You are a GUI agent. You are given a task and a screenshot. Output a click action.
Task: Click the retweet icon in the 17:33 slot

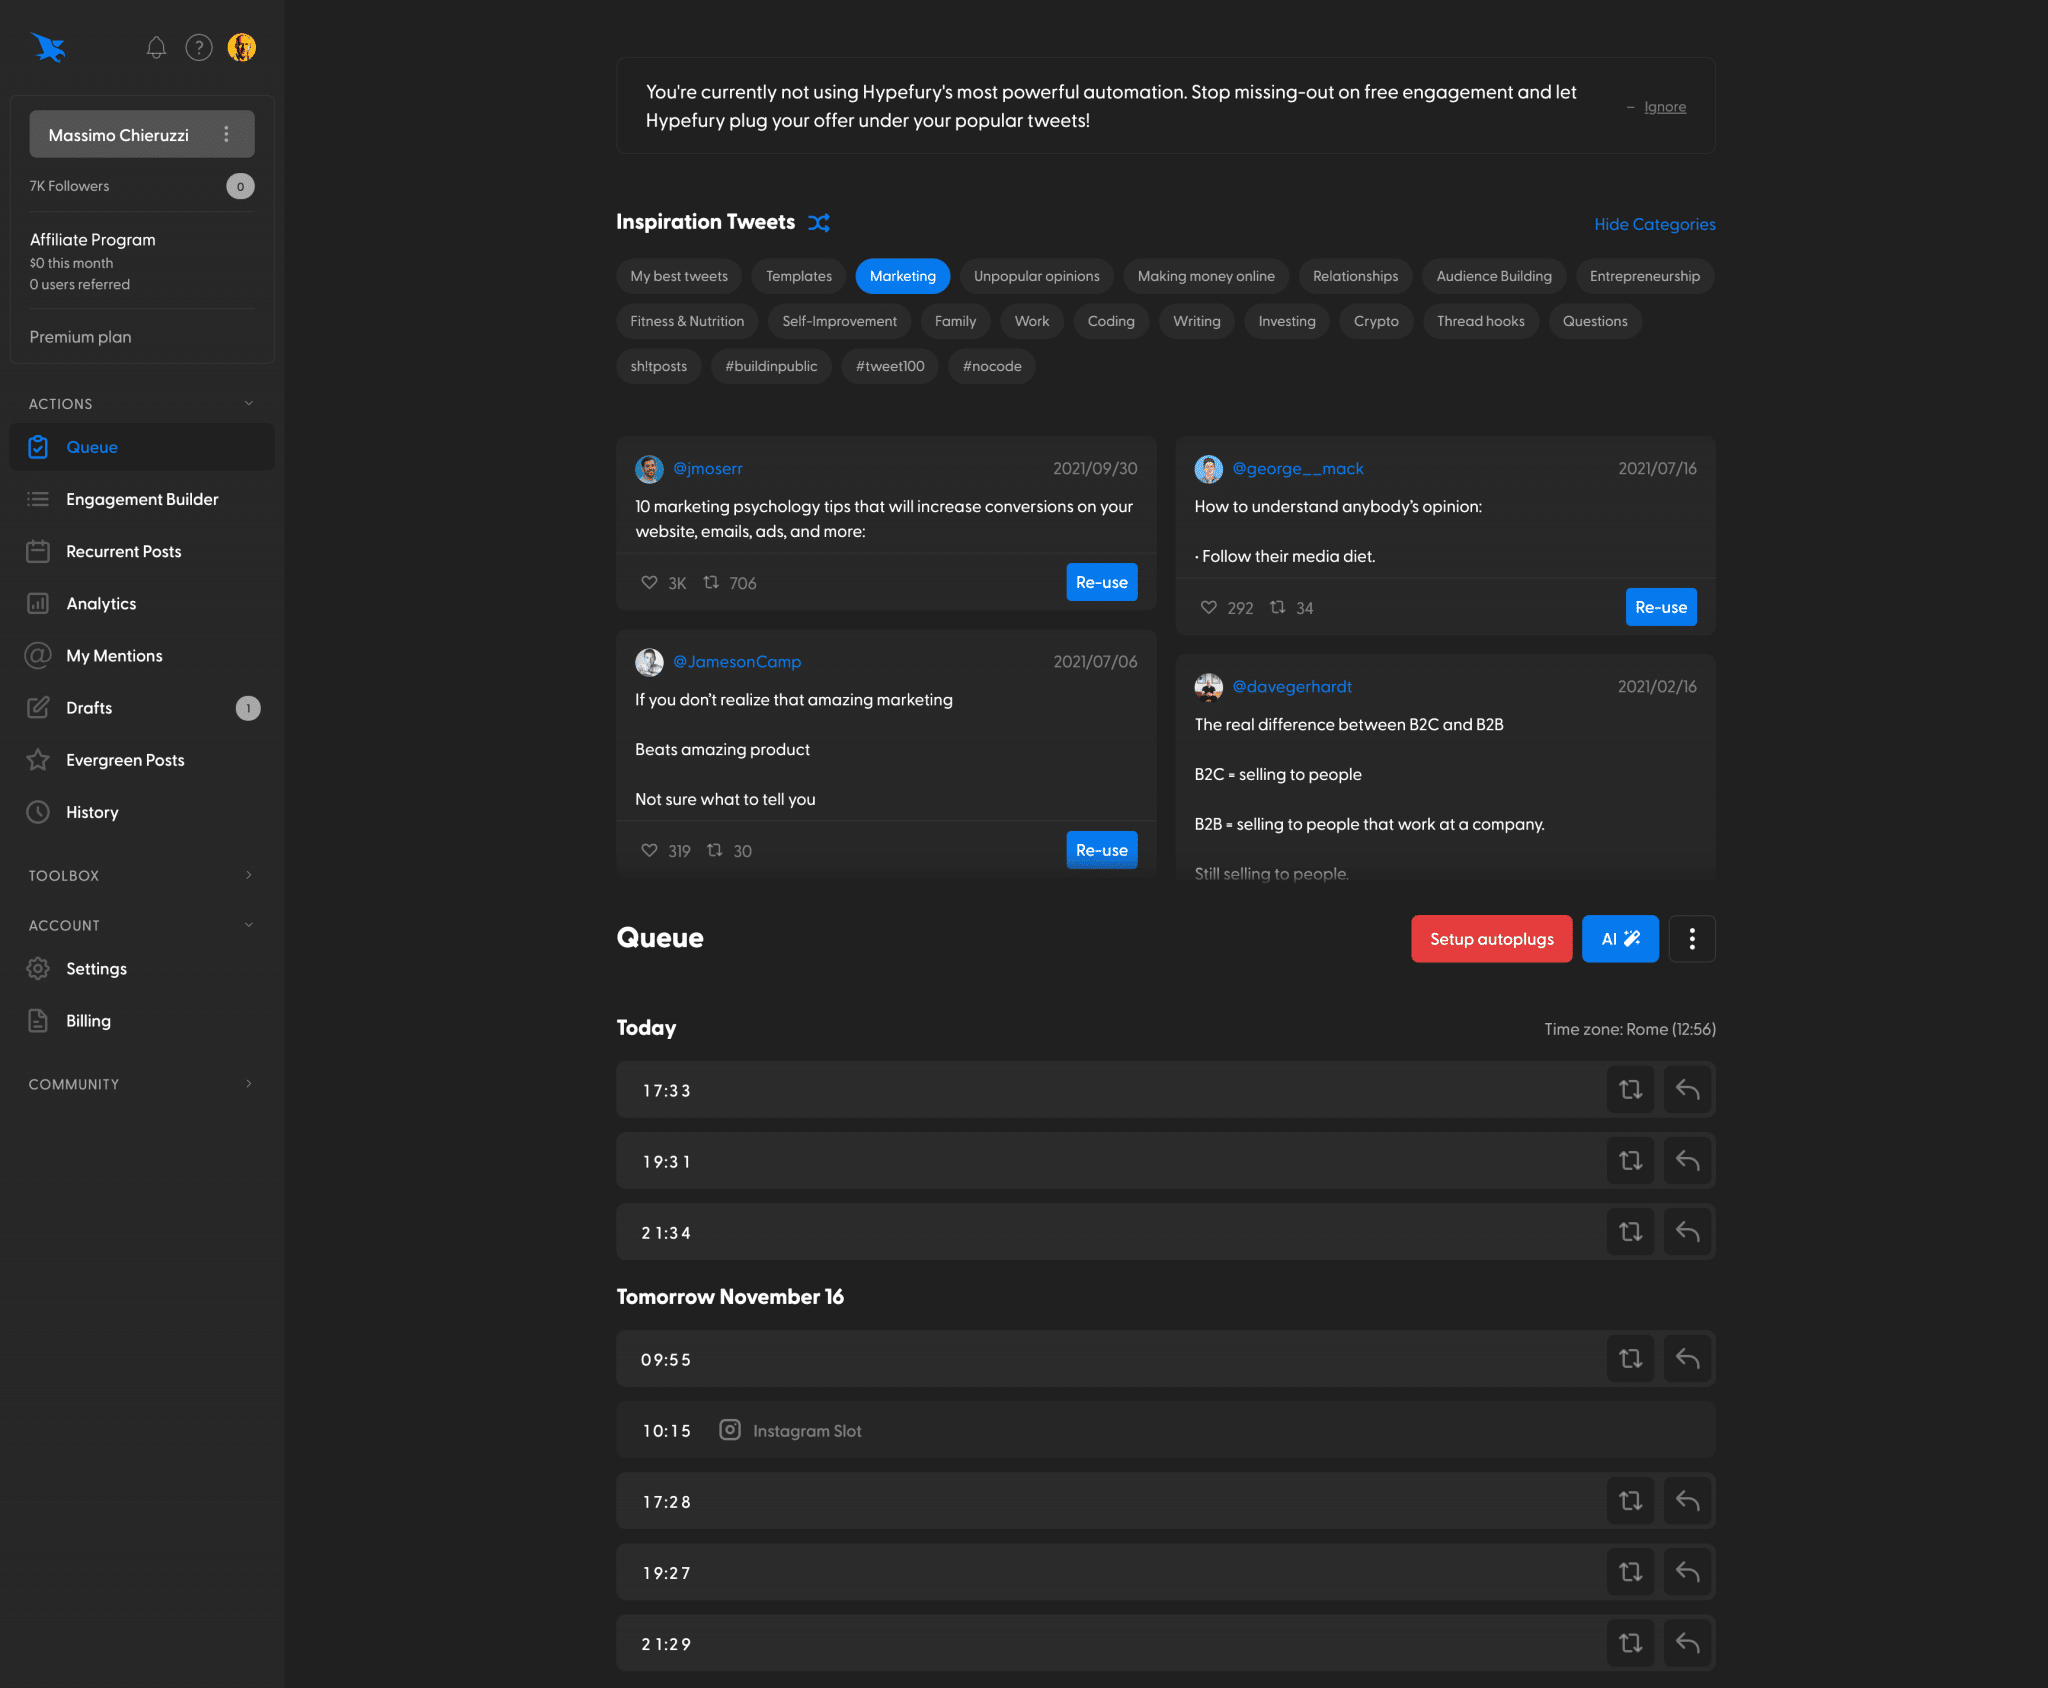1631,1090
